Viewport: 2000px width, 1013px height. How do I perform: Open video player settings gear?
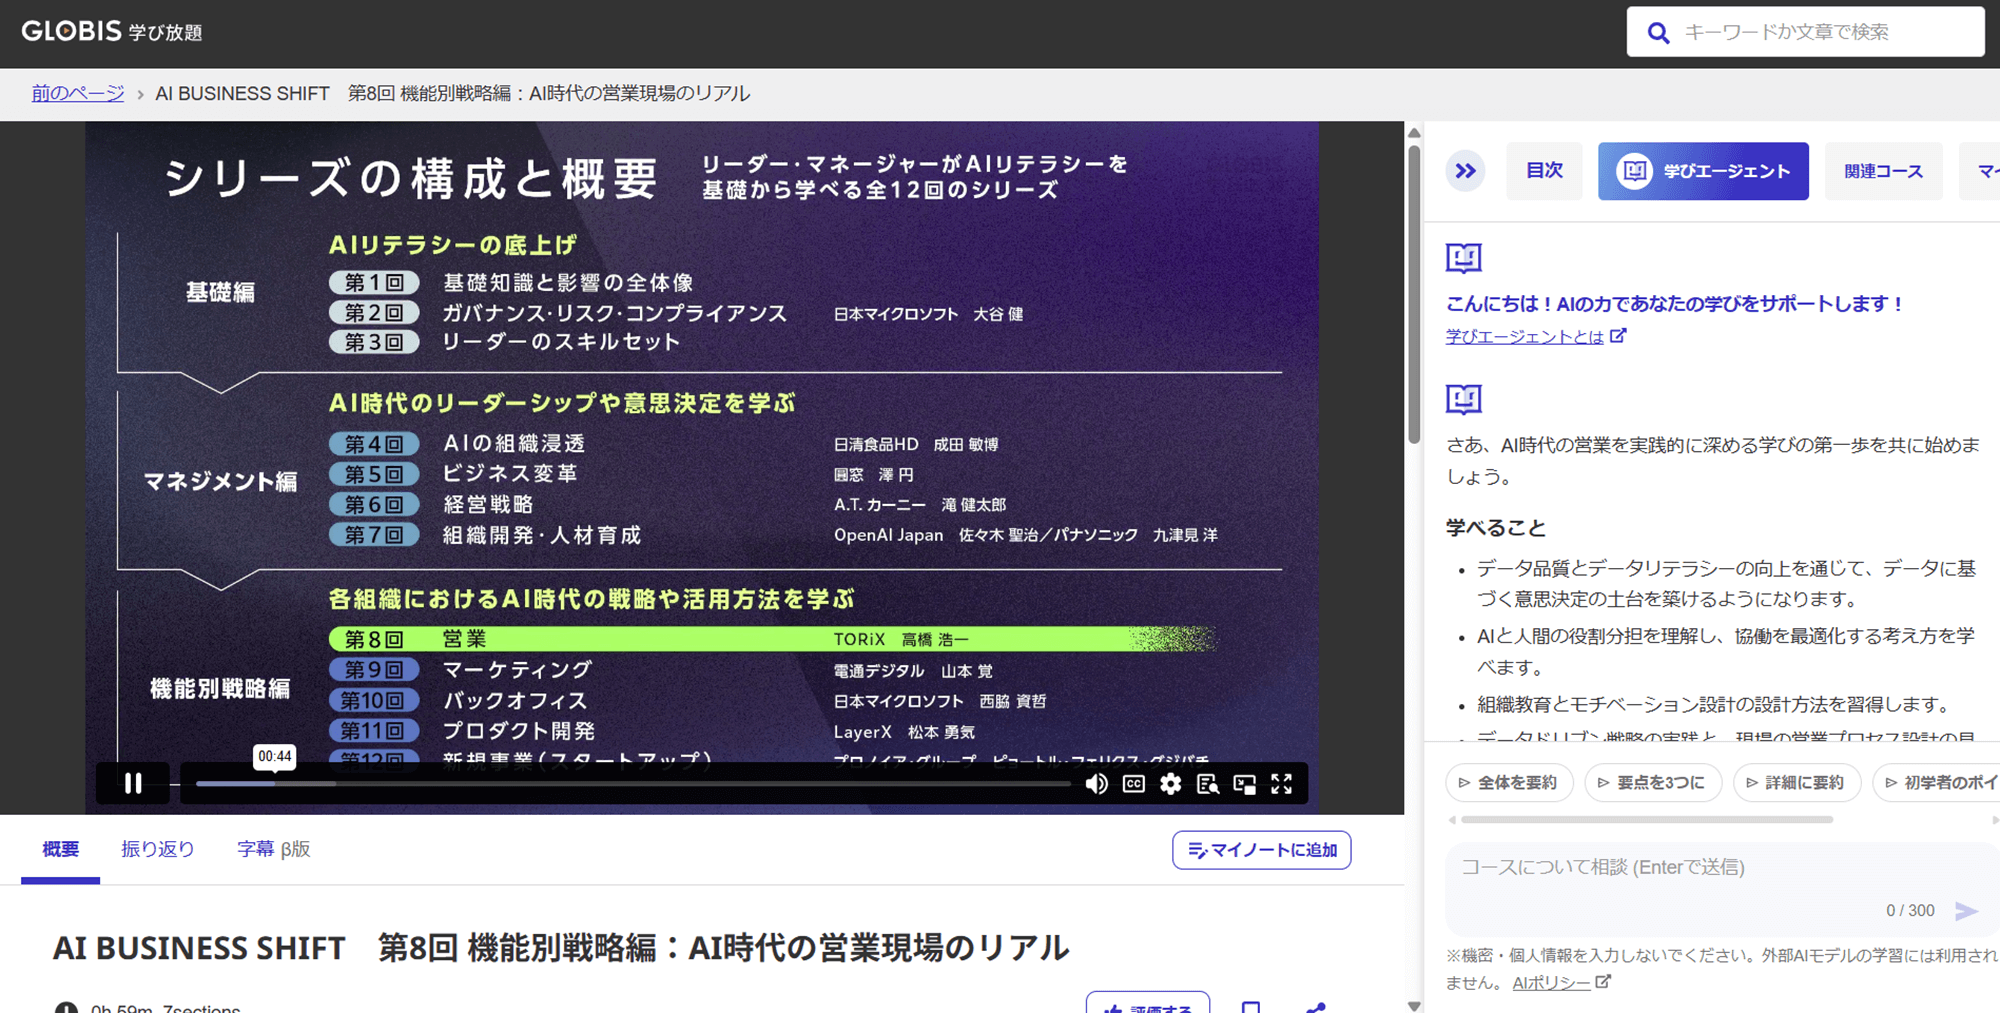pos(1170,784)
